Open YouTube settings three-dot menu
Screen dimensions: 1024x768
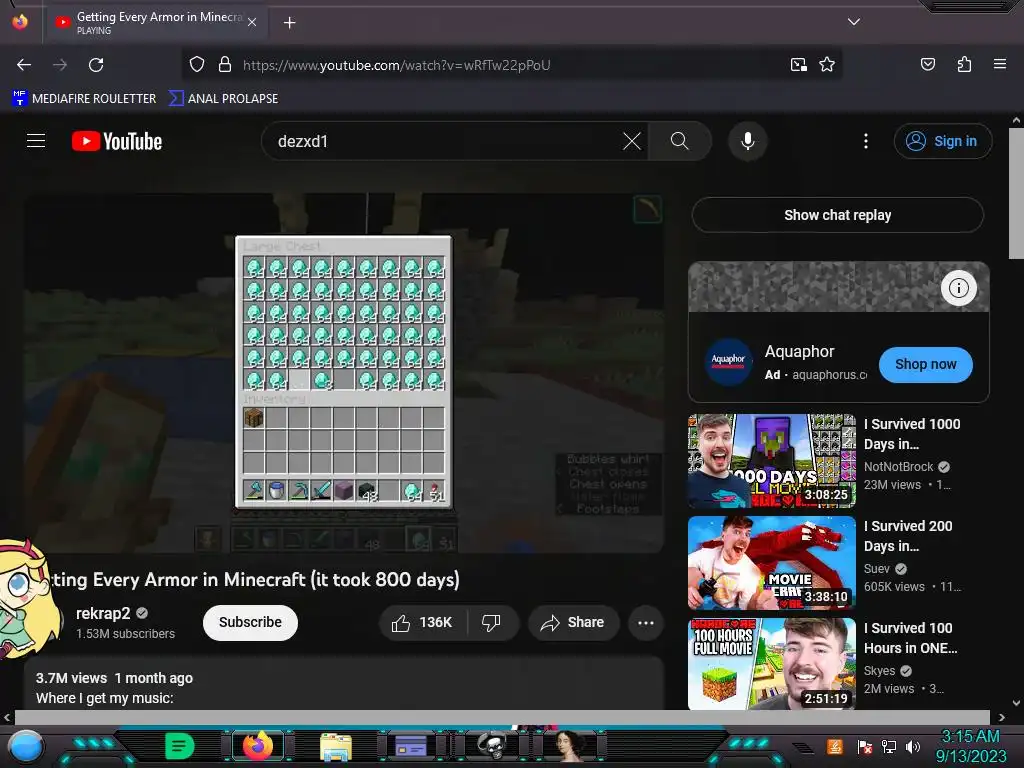(866, 141)
